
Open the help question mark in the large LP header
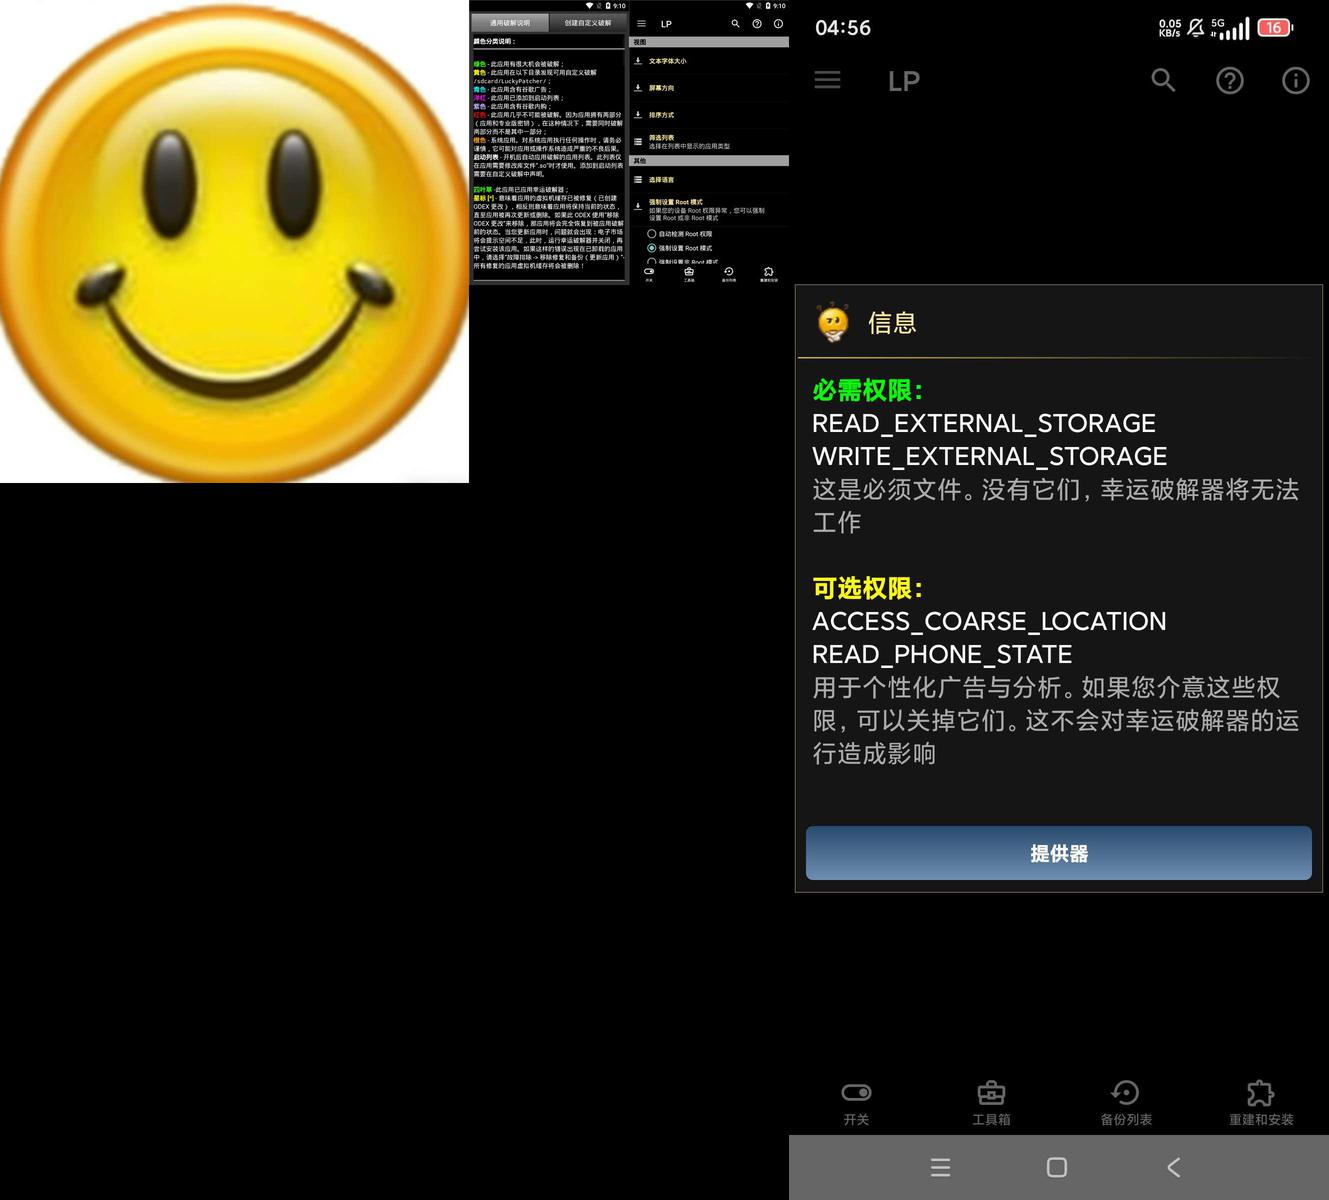tap(1229, 81)
